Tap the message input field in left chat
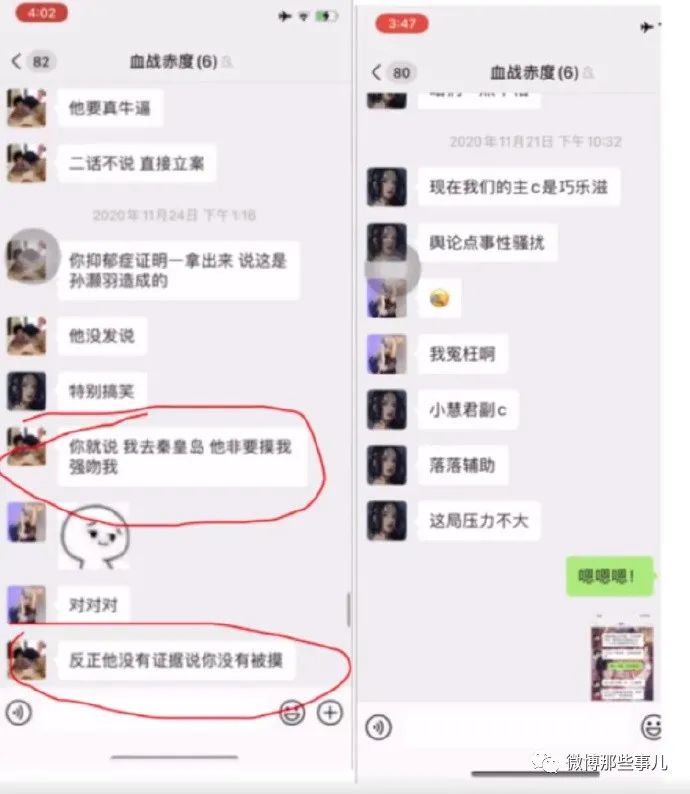Image resolution: width=690 pixels, height=794 pixels. point(156,712)
